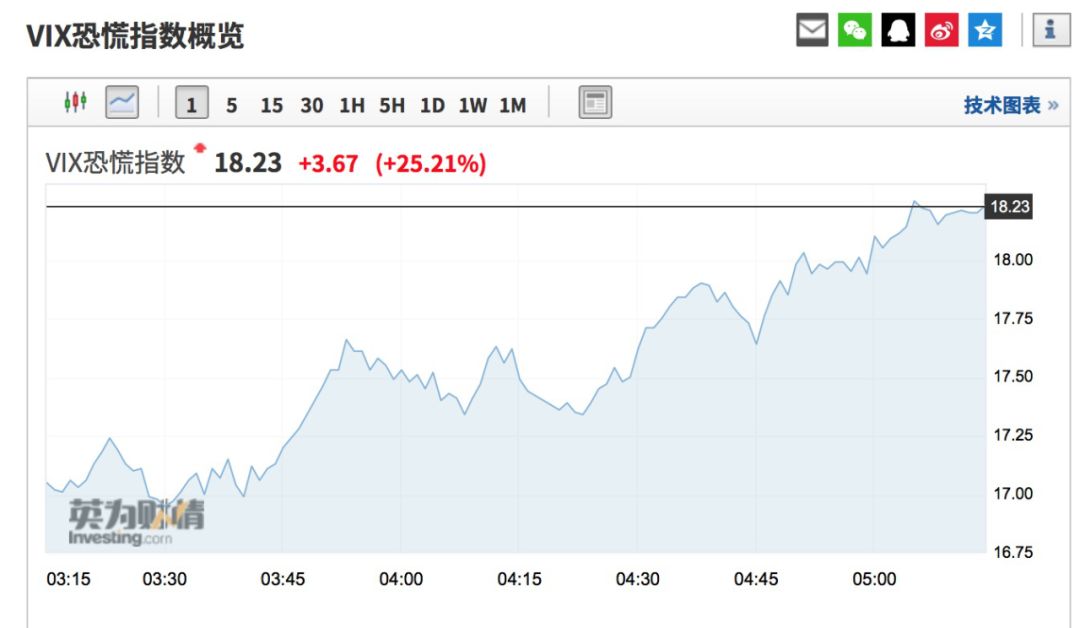Click the VIX恐慌指数 chart label
The height and width of the screenshot is (628, 1080).
coord(115,163)
